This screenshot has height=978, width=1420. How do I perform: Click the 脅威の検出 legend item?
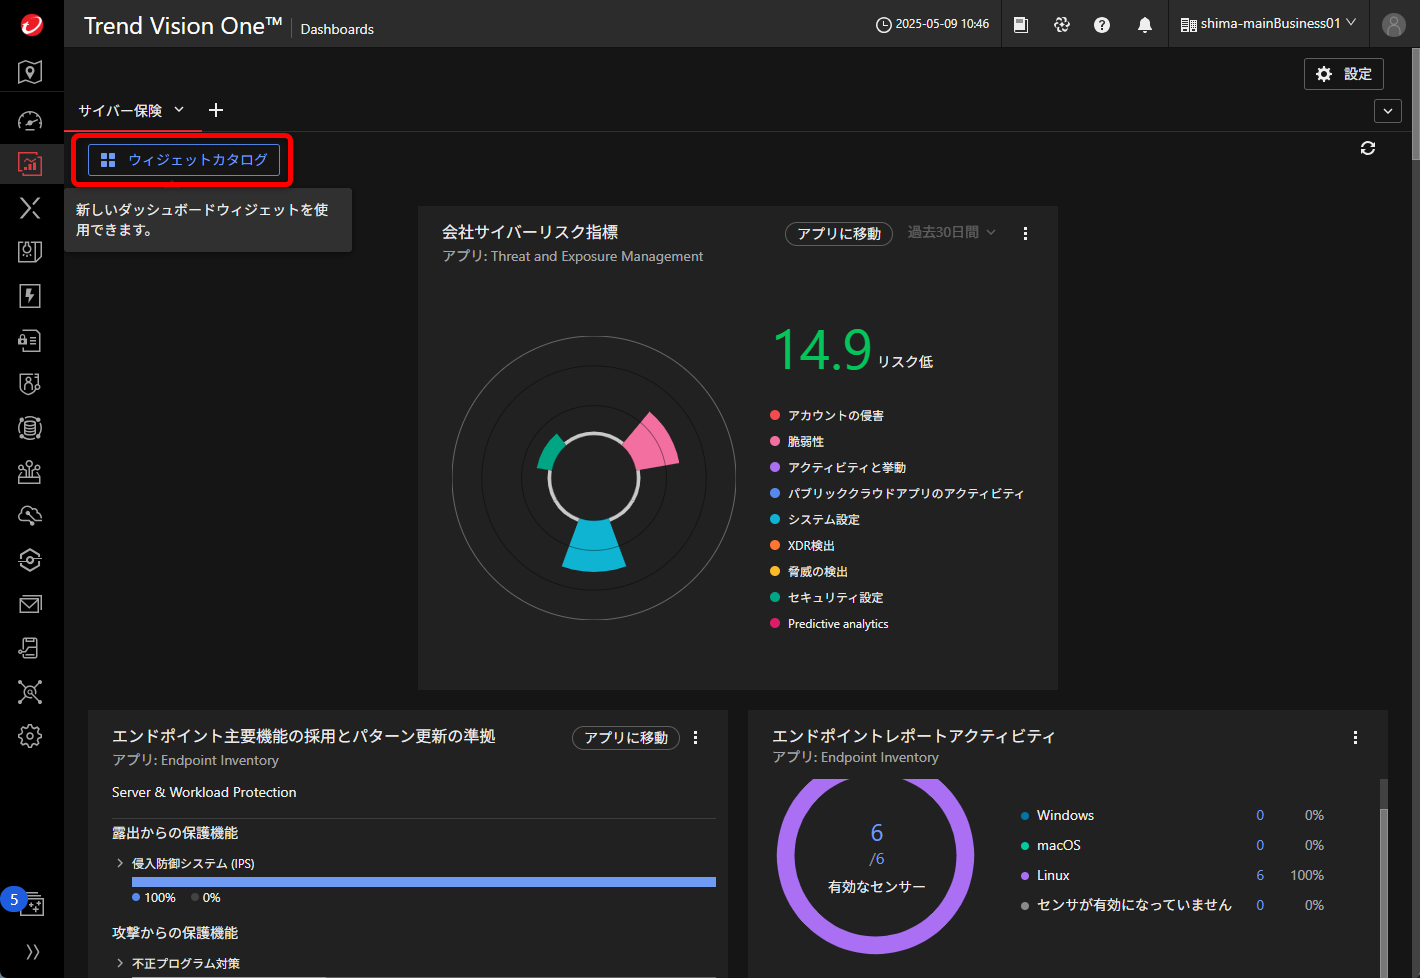809,571
